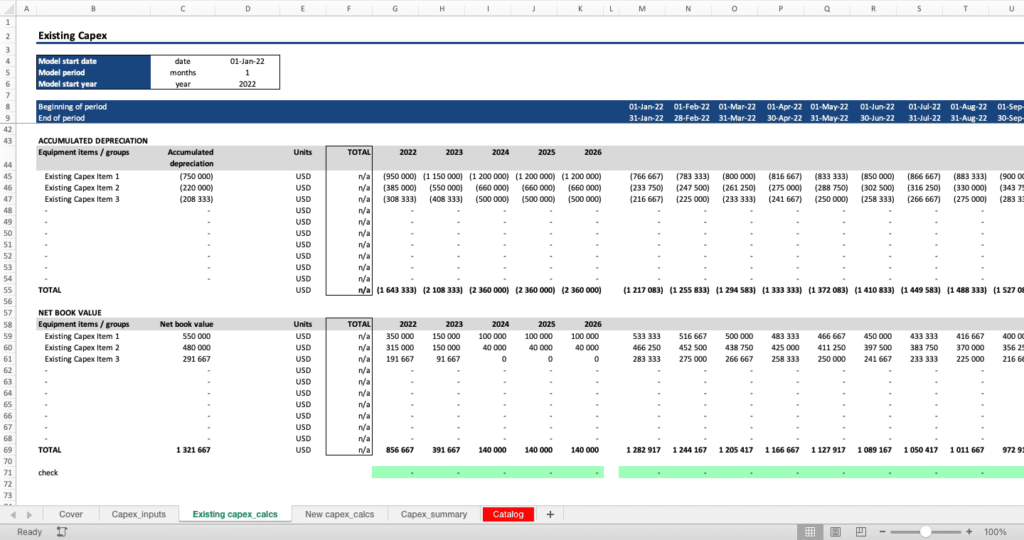
Task: Click the Normal view icon in status bar
Action: (x=812, y=532)
